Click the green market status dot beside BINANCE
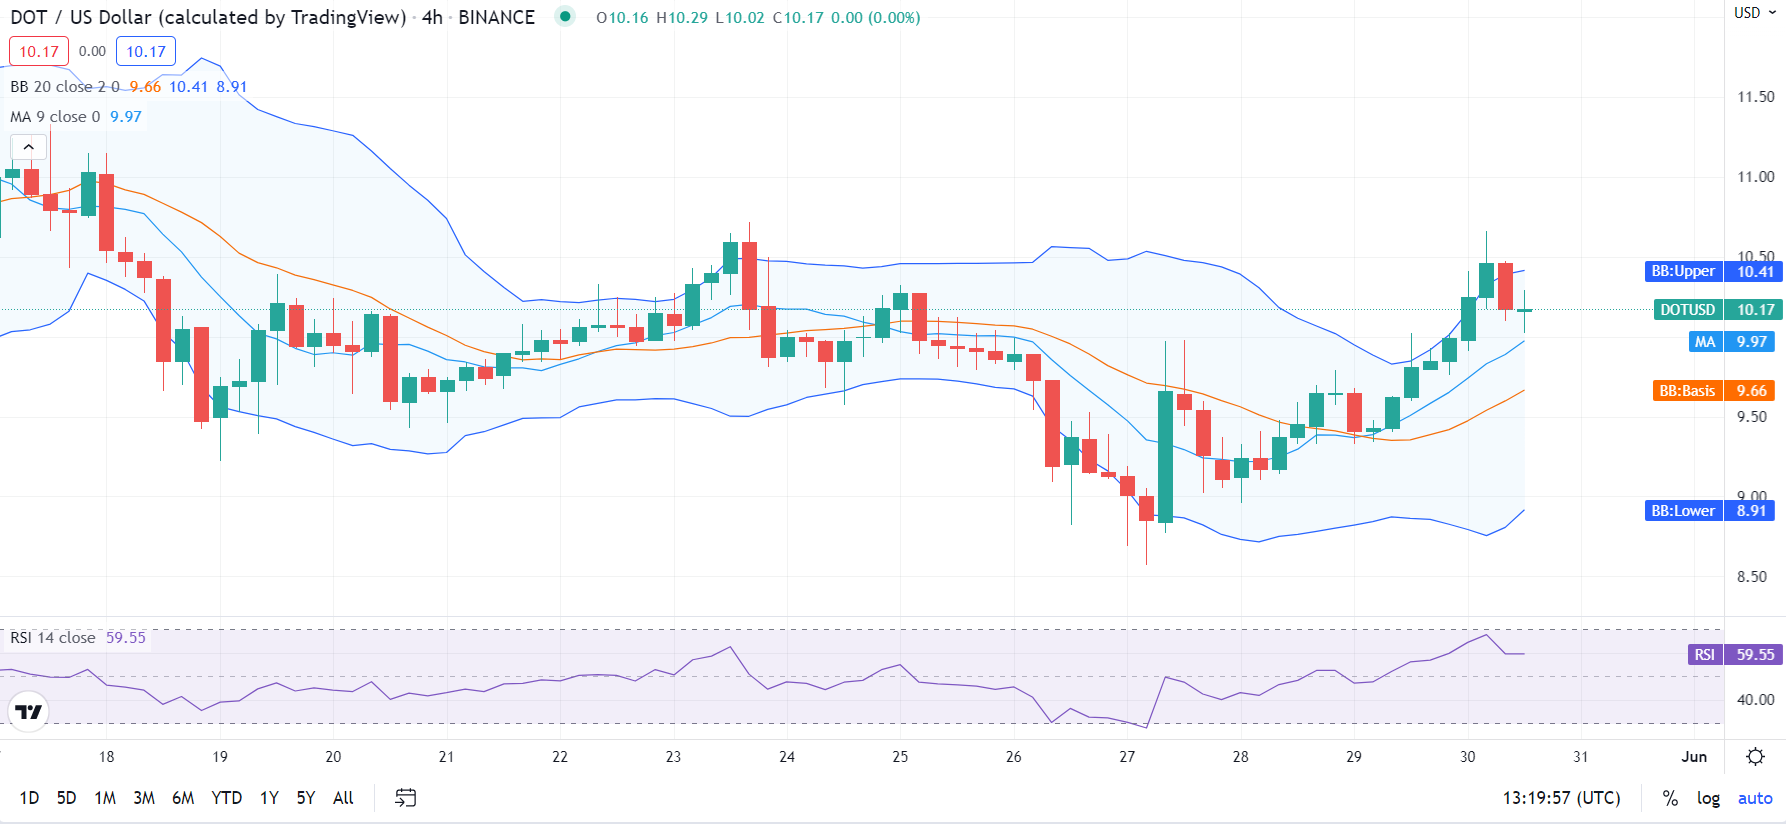Viewport: 1786px width, 824px height. [565, 17]
